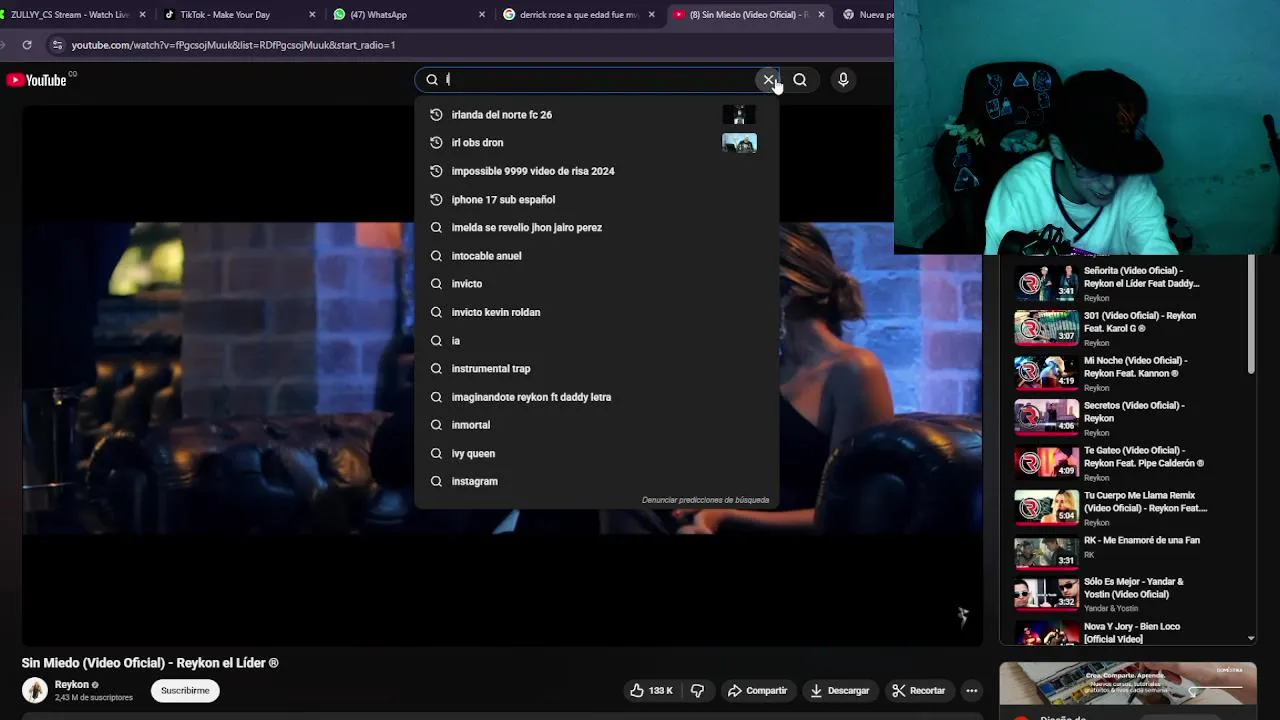This screenshot has height=720, width=1280.
Task: Click the search magnifier button
Action: (800, 80)
